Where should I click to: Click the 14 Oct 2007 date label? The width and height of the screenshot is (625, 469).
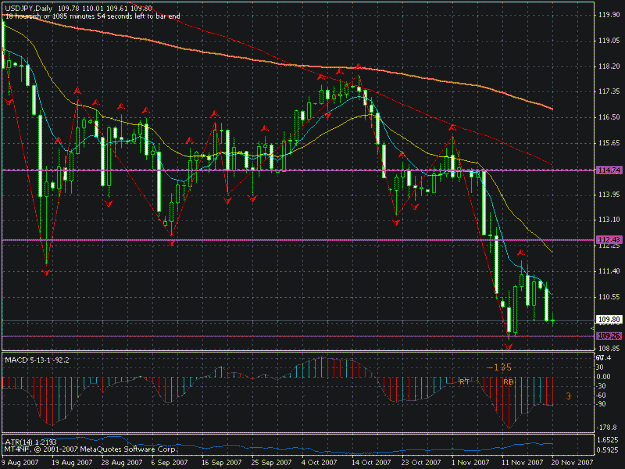point(371,462)
